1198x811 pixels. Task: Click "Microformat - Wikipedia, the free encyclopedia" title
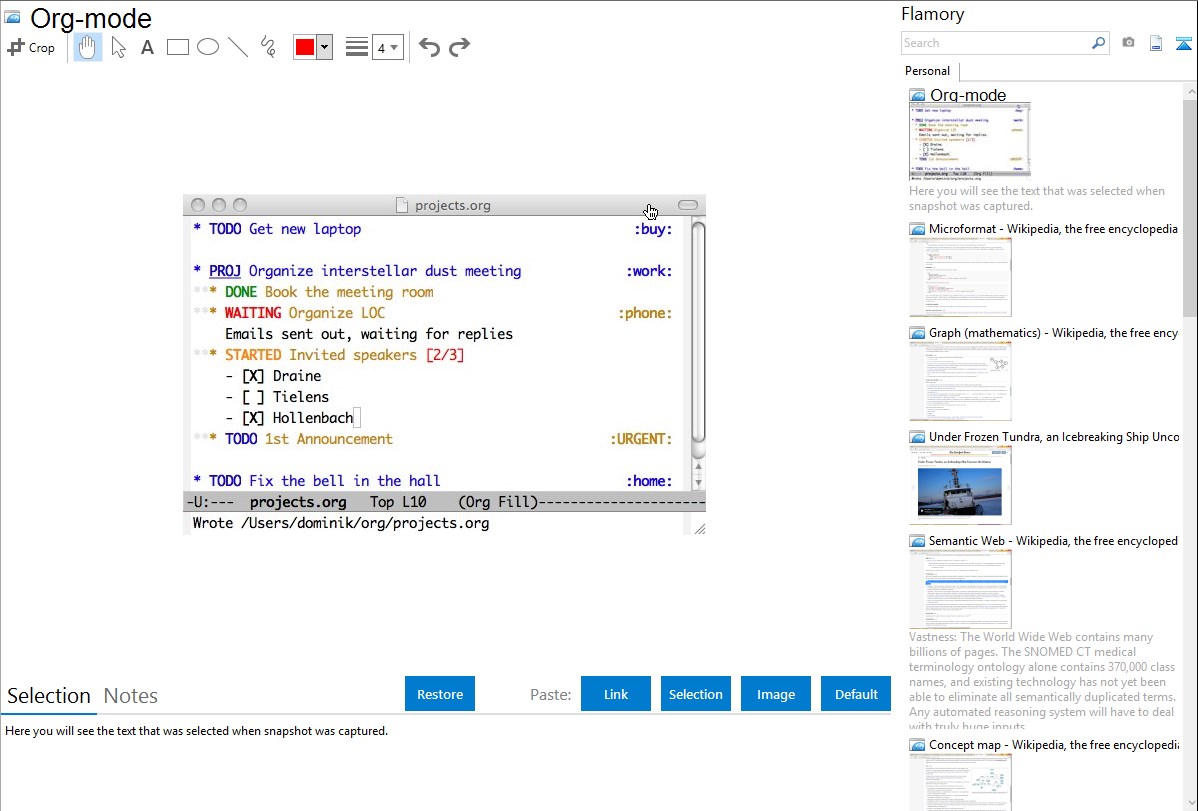(x=1054, y=229)
